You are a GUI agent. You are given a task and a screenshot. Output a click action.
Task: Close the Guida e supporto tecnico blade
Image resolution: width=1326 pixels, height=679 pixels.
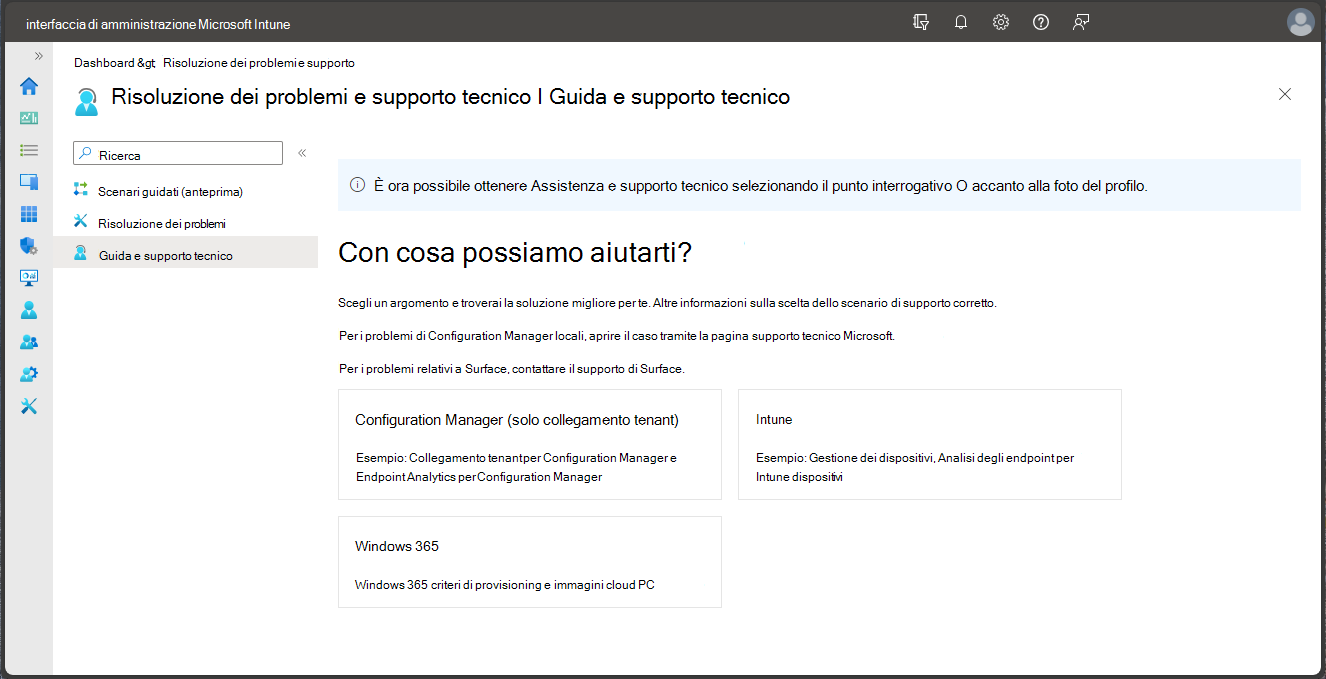click(1285, 94)
